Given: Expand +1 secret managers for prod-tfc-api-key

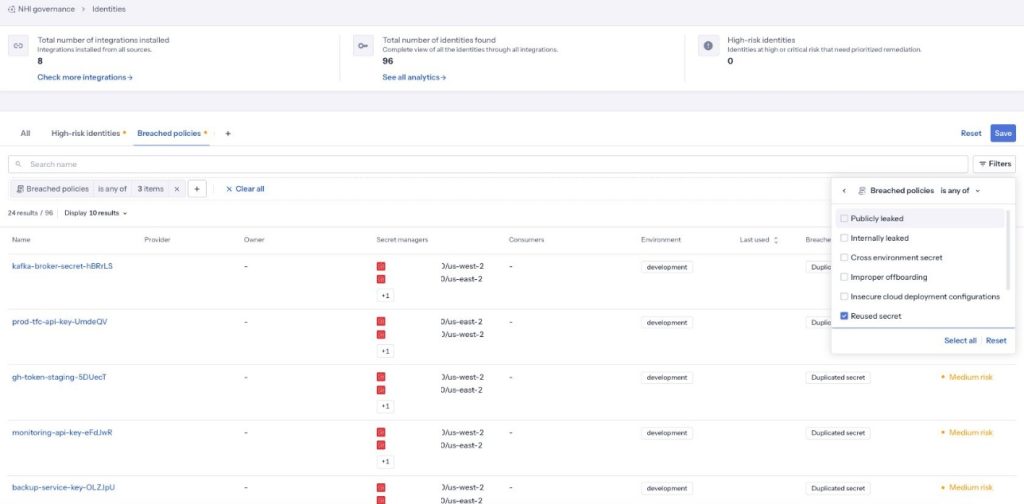Looking at the screenshot, I should 385,351.
